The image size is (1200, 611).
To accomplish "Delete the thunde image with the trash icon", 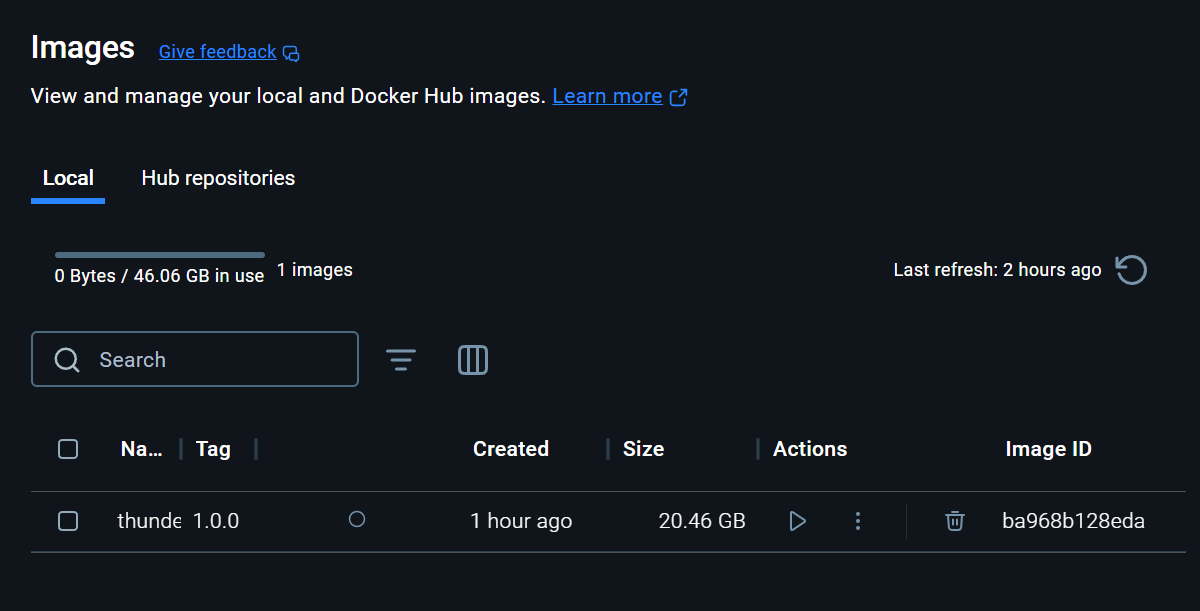I will pos(954,520).
